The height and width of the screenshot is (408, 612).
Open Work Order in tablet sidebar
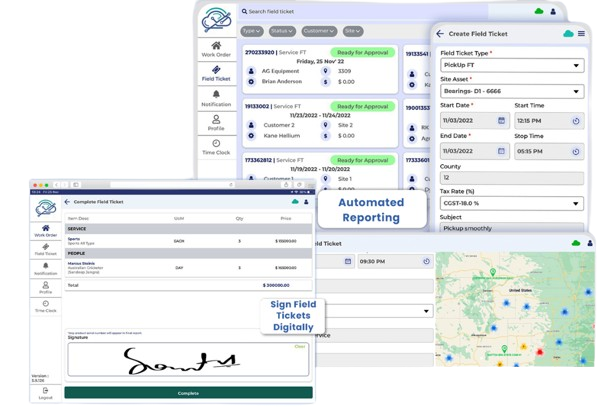pyautogui.click(x=216, y=50)
